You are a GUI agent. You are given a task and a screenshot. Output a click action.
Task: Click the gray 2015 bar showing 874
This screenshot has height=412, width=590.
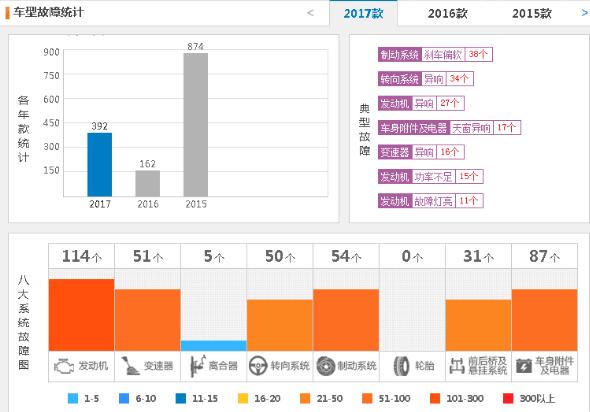[x=196, y=125]
